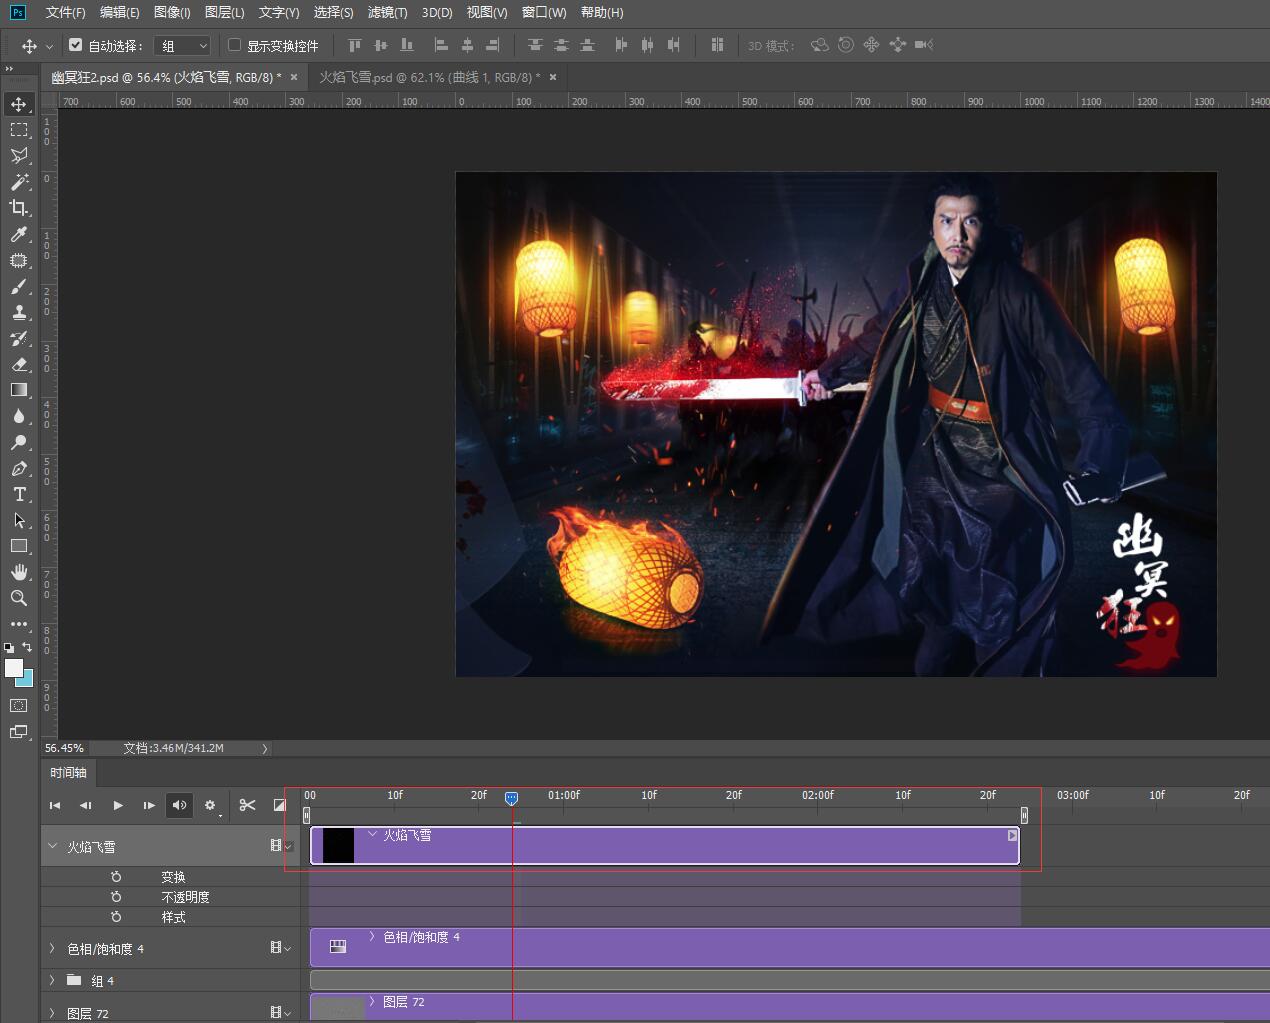Click the blue timeline playhead marker
The width and height of the screenshot is (1270, 1023).
click(x=511, y=798)
